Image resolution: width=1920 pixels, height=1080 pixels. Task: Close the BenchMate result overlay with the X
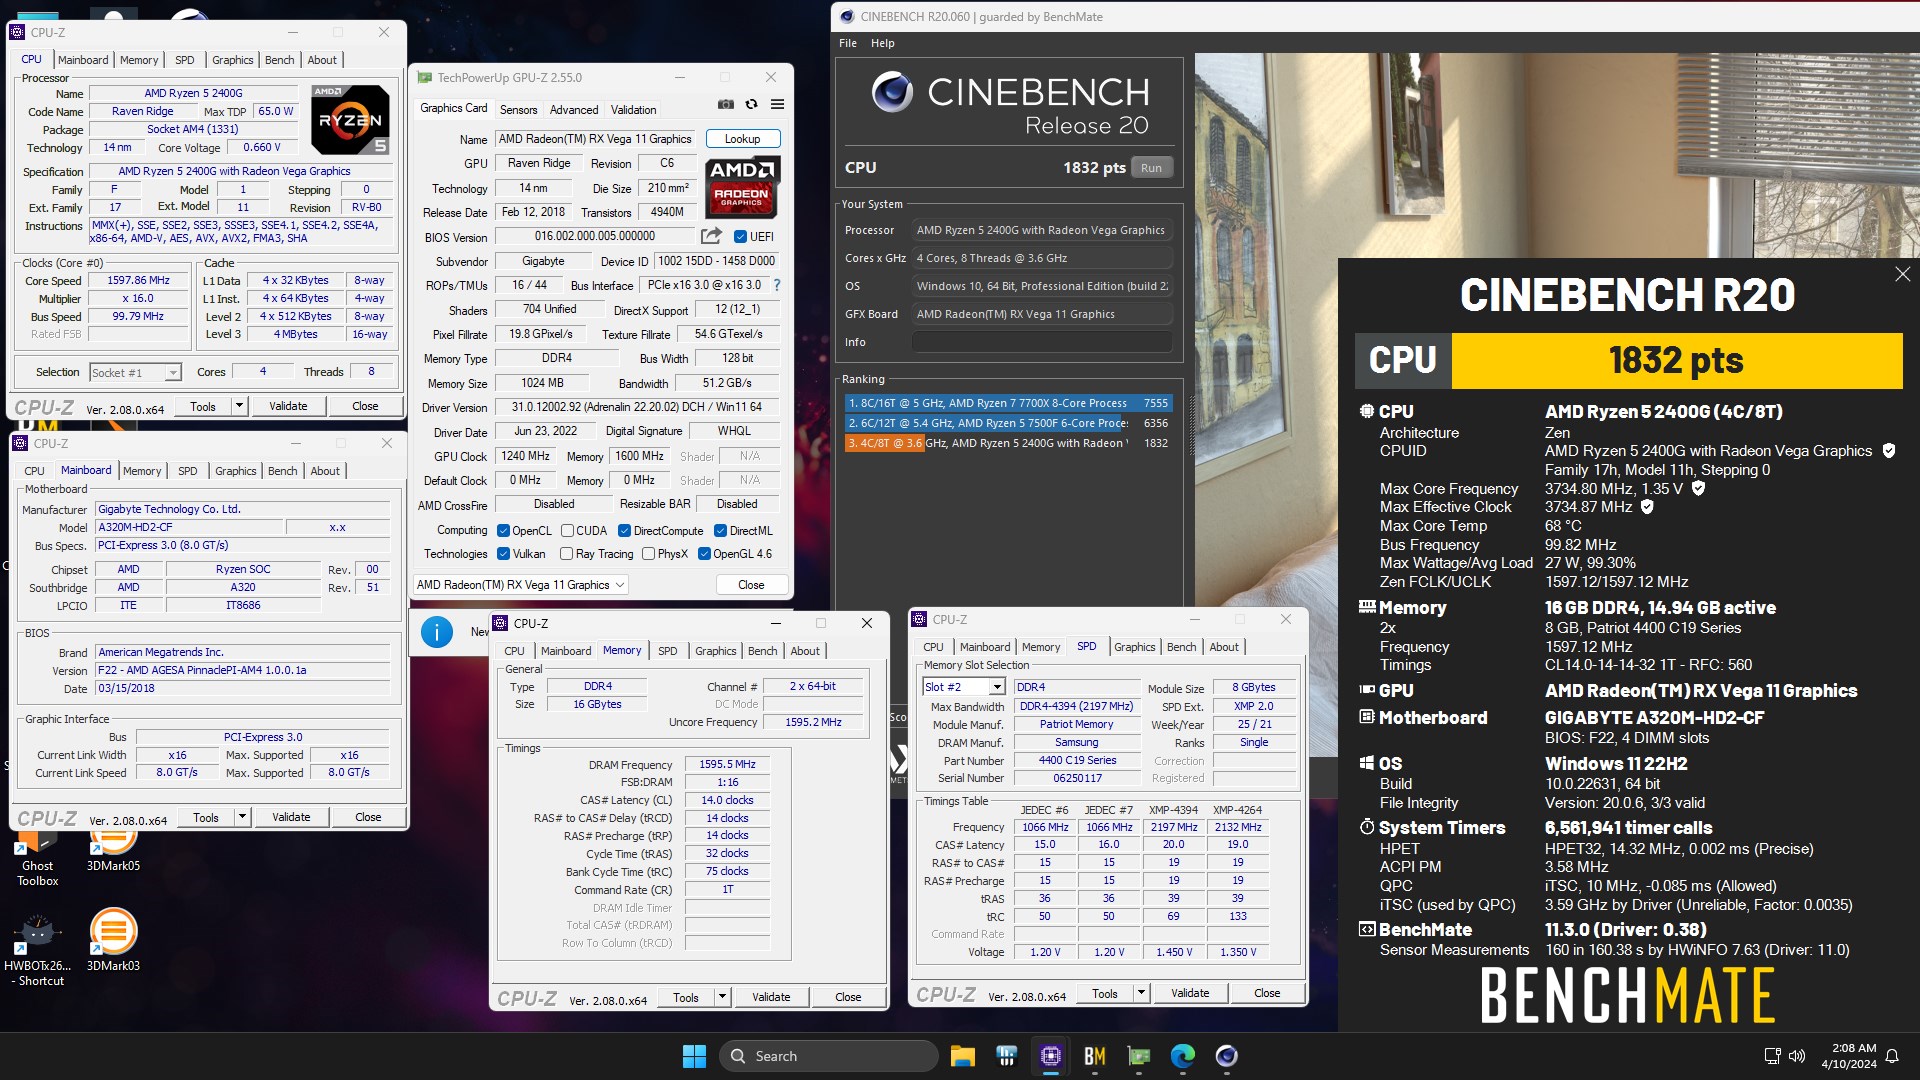point(1902,274)
